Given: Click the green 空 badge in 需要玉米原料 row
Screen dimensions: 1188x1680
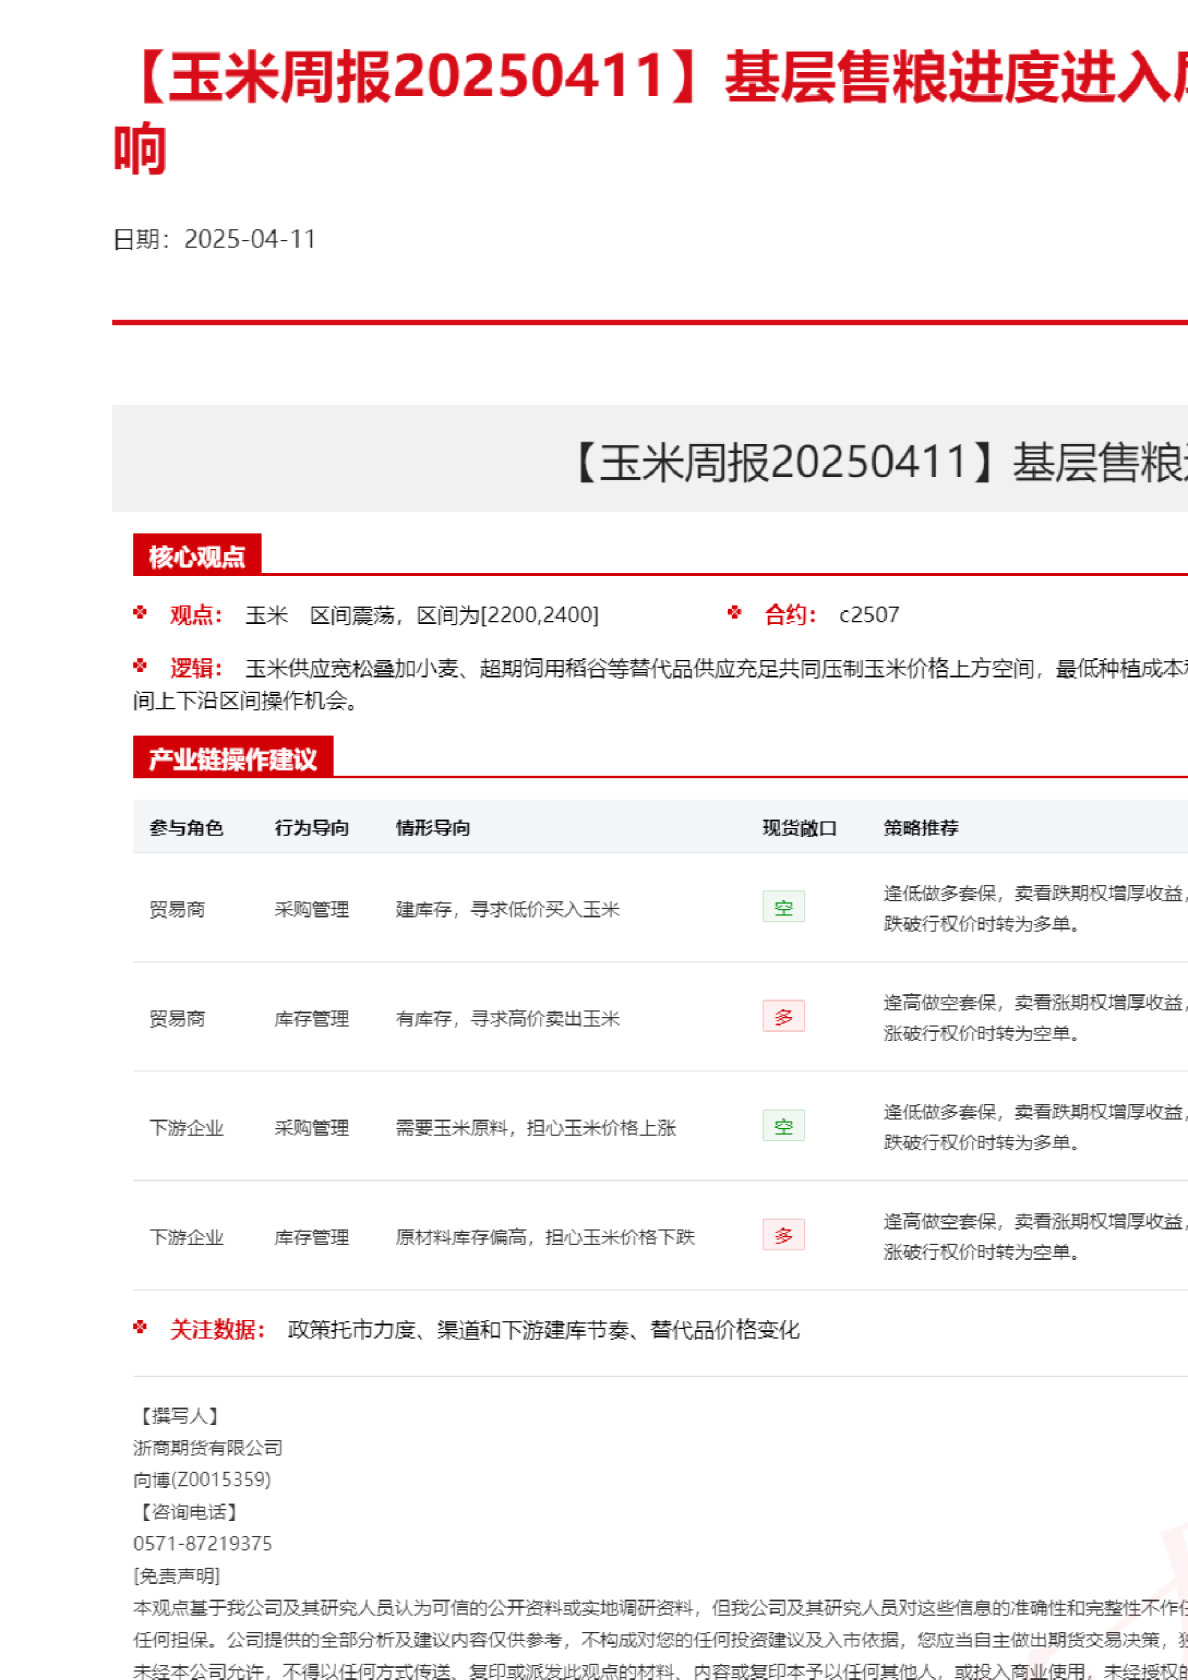Looking at the screenshot, I should click(x=783, y=1127).
